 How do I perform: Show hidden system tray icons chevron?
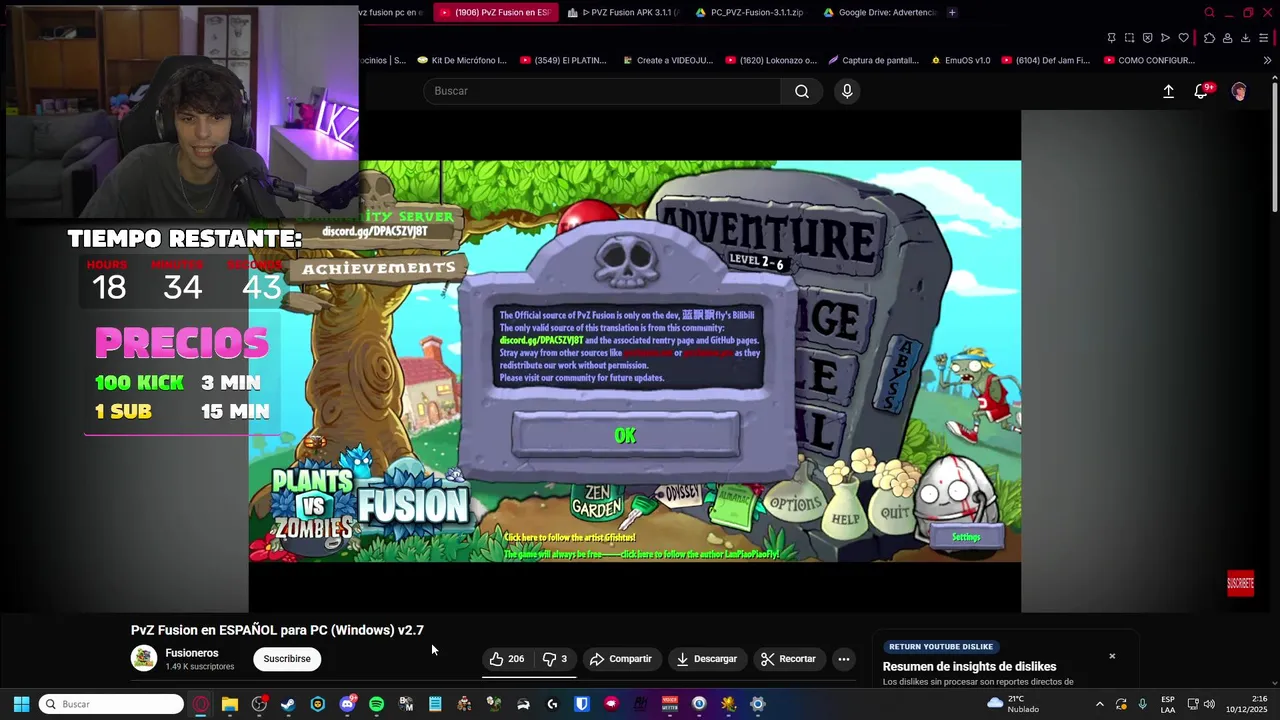(x=1099, y=704)
